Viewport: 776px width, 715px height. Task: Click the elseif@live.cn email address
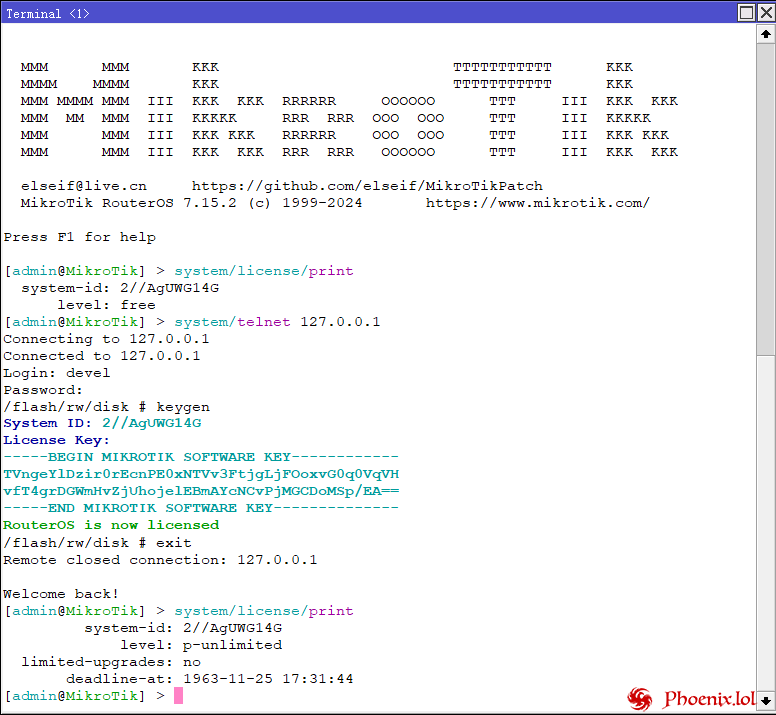(x=83, y=186)
